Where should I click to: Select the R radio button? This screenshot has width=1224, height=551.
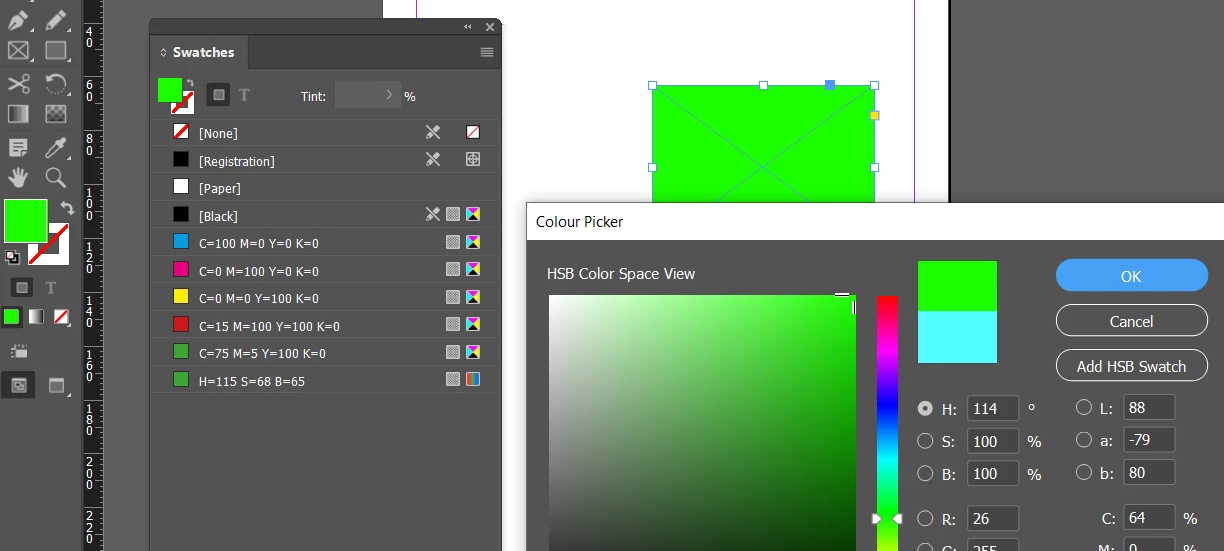925,518
